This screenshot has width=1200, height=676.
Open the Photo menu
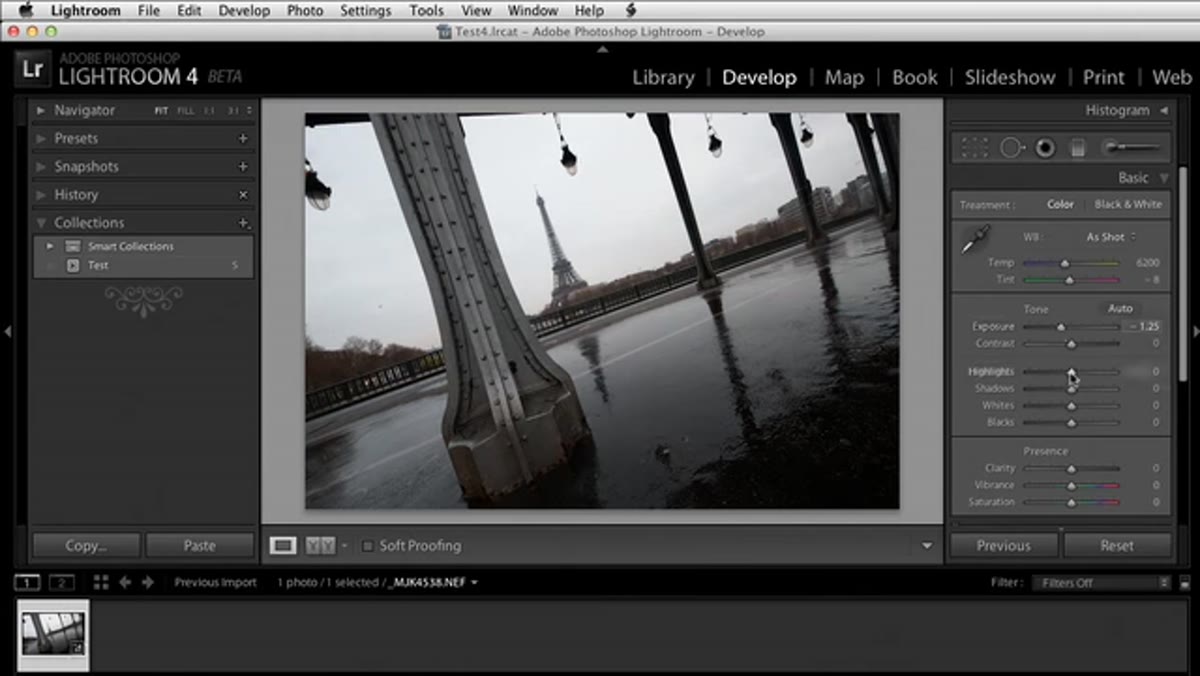click(305, 11)
